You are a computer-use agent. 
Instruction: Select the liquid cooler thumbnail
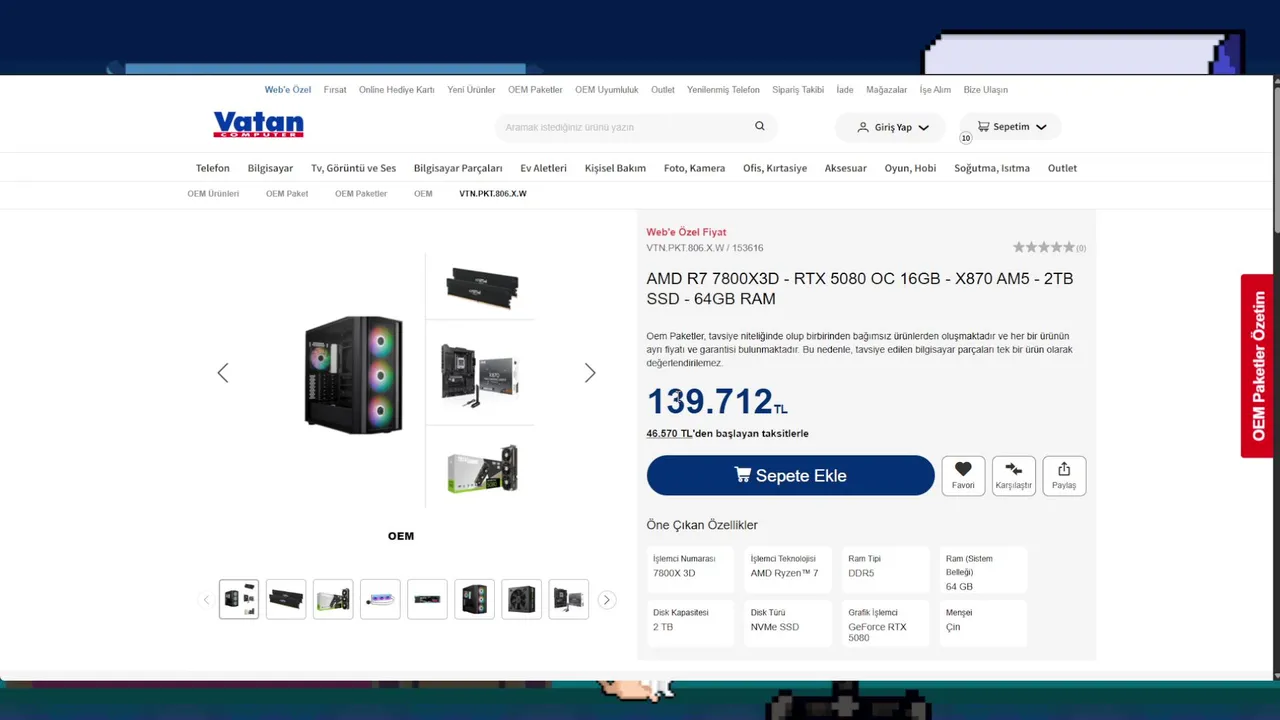[380, 599]
